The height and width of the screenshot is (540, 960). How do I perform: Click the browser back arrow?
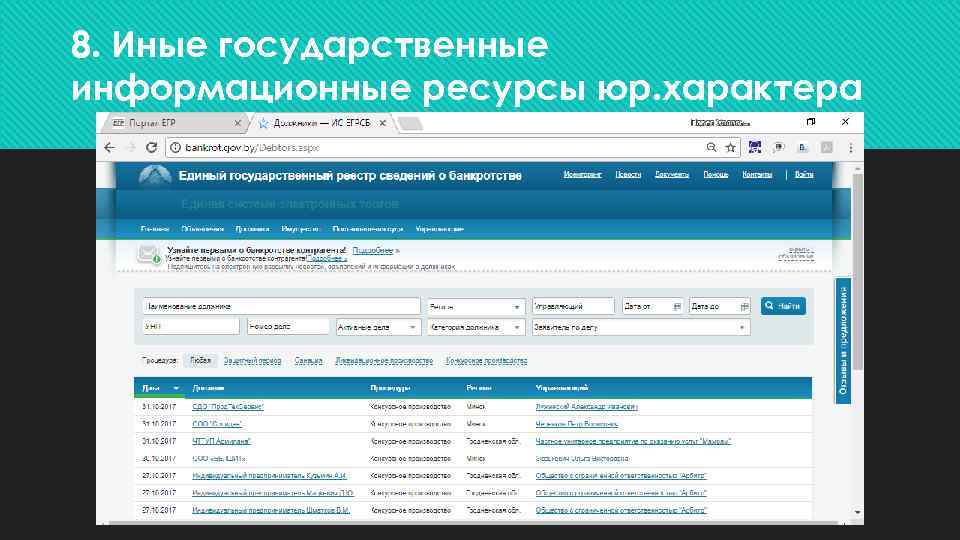[110, 148]
